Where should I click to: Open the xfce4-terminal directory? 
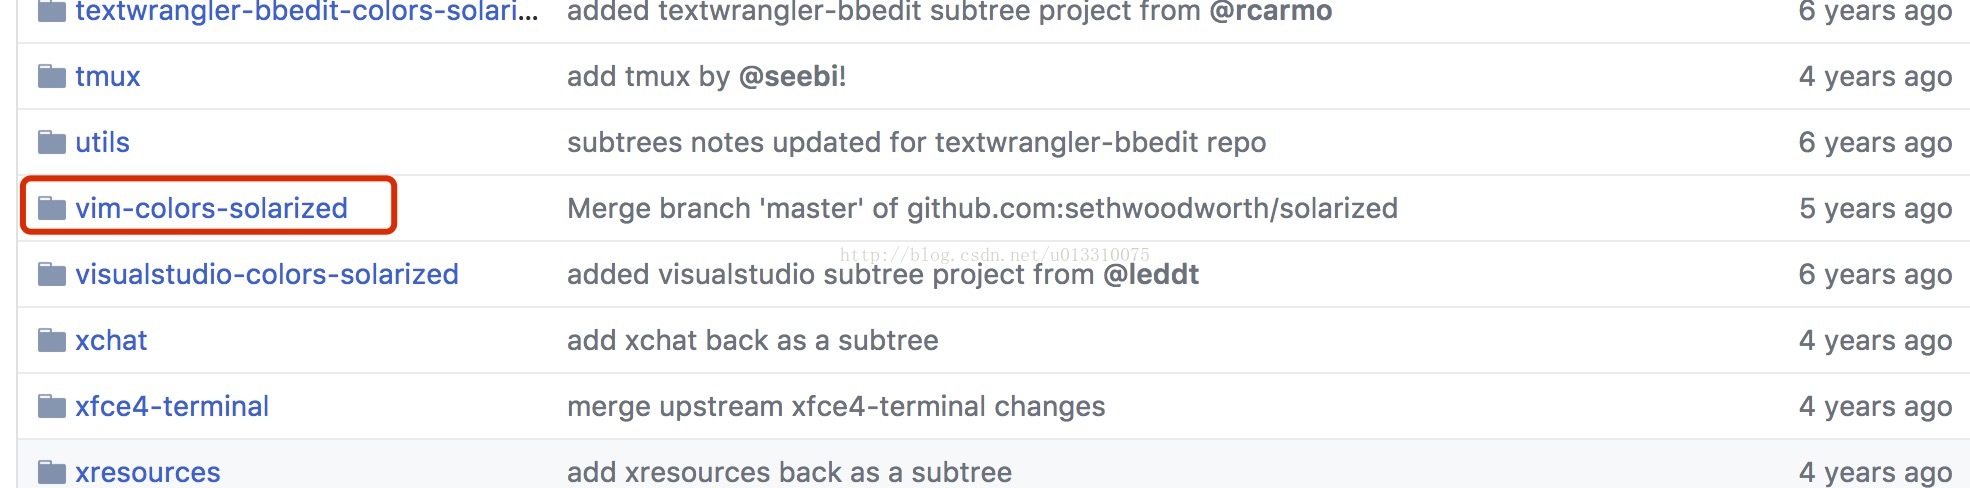pos(172,406)
